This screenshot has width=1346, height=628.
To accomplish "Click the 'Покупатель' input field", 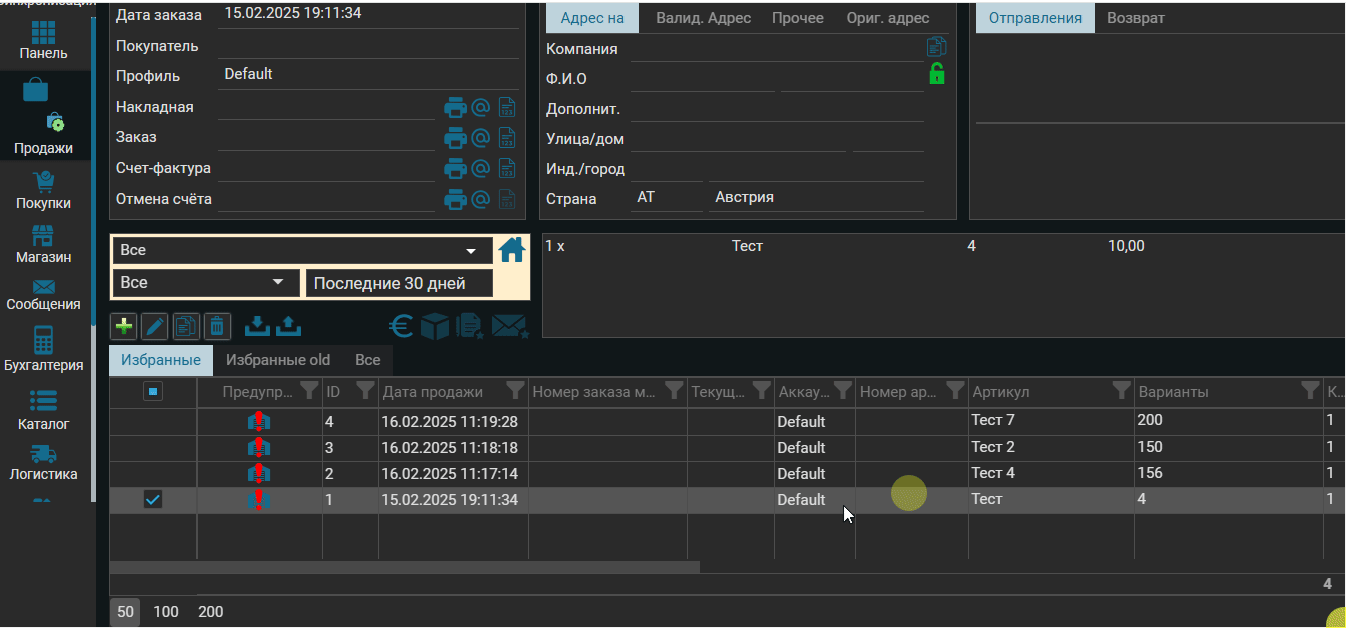I will click(x=367, y=46).
